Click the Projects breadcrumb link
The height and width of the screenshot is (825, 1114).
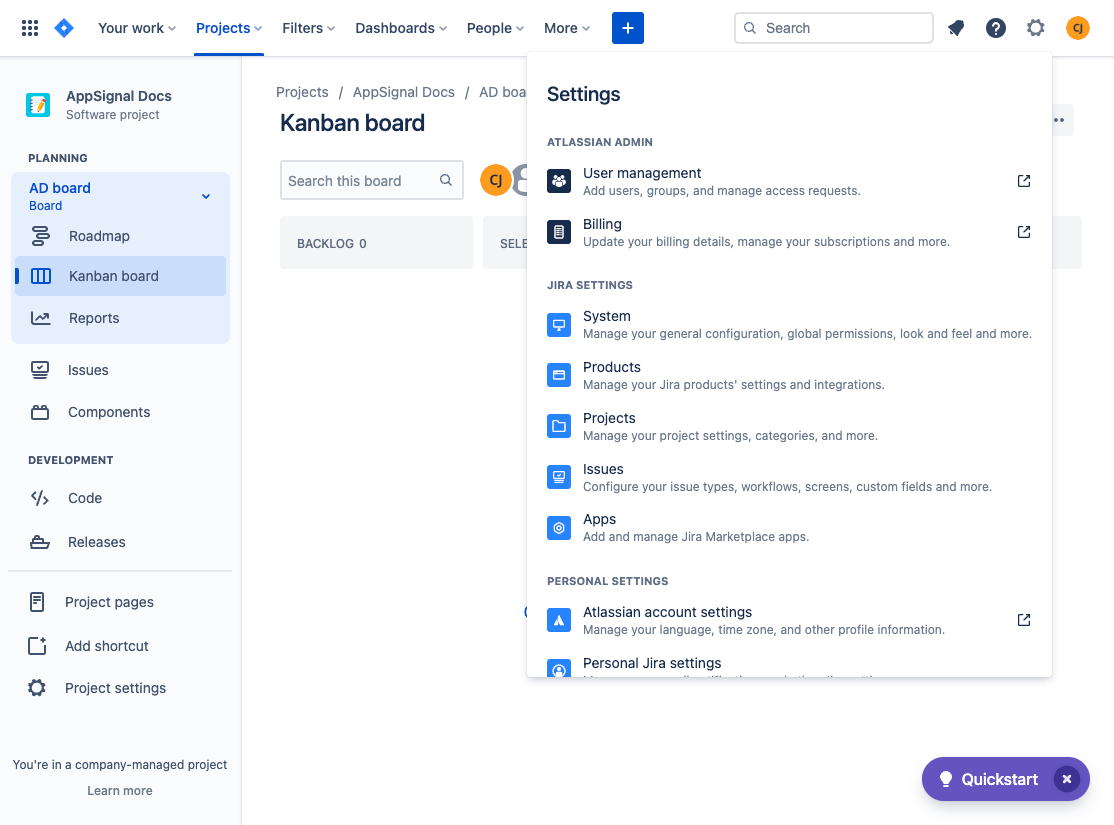point(302,92)
